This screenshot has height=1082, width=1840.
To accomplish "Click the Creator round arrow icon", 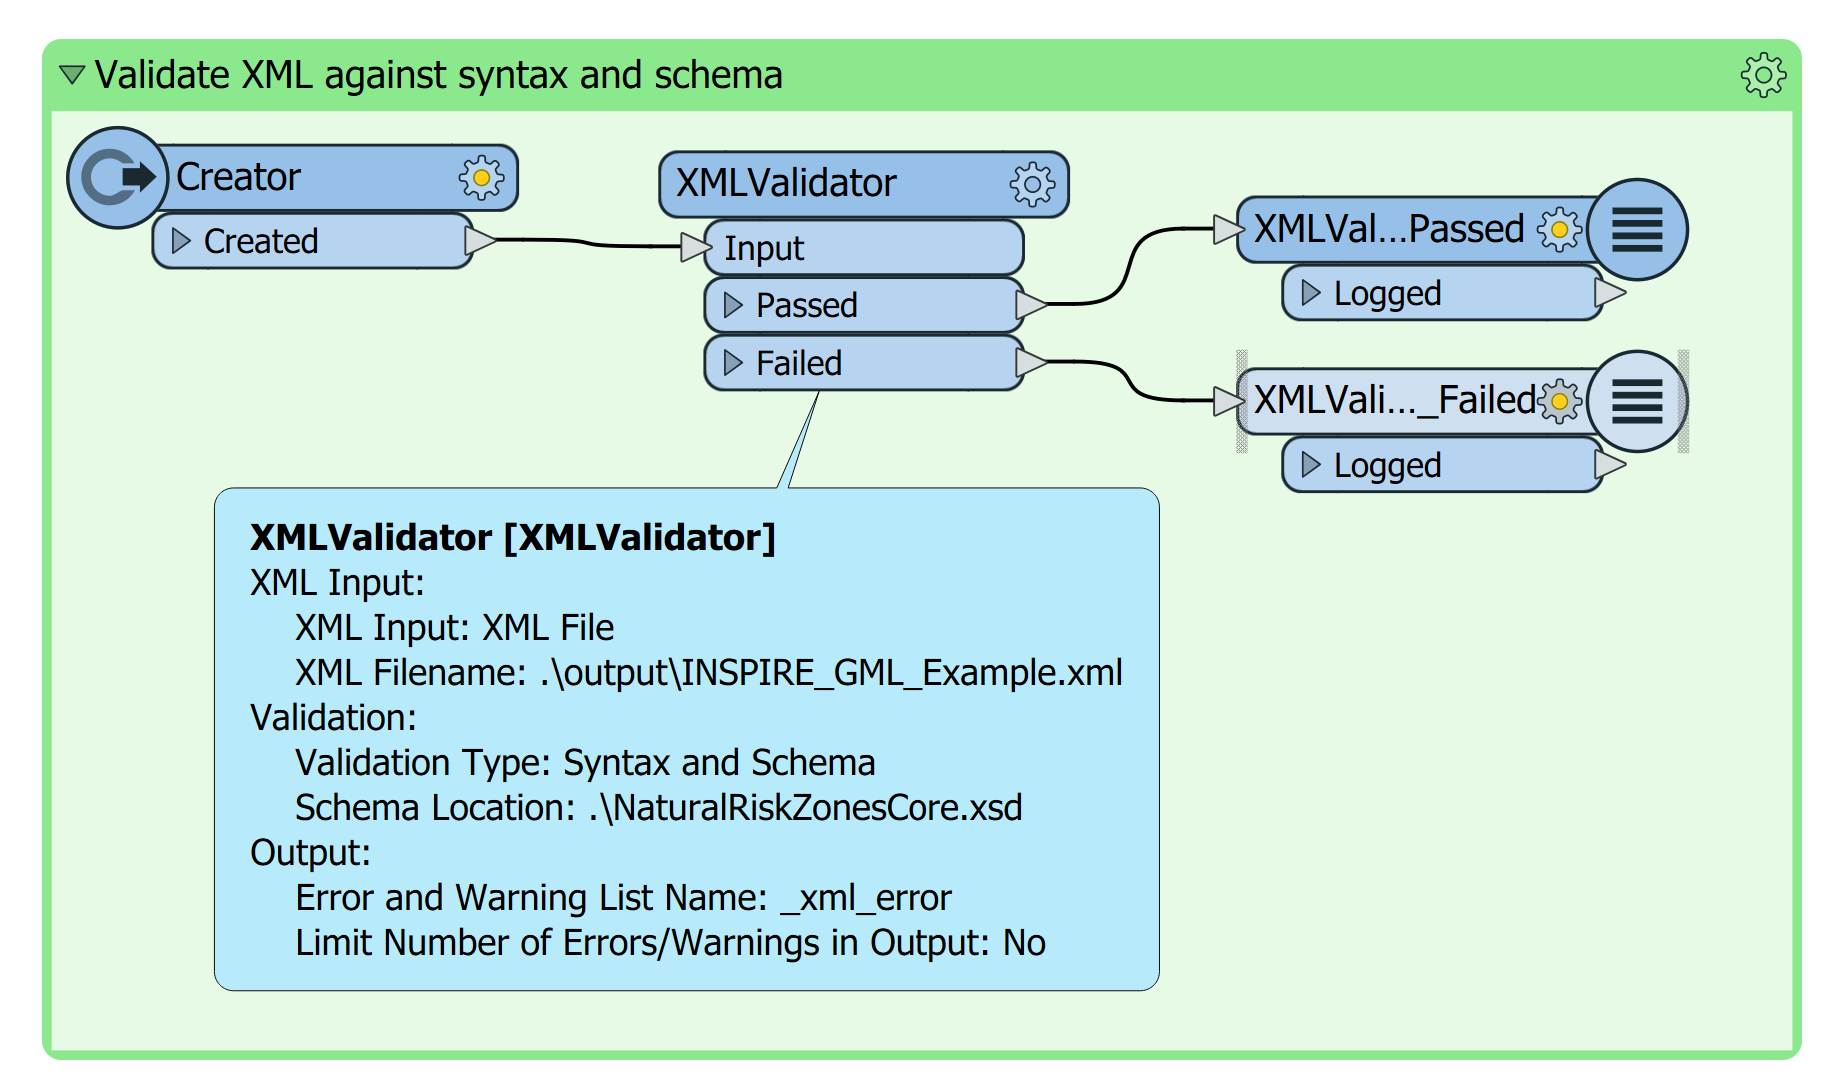I will 118,178.
